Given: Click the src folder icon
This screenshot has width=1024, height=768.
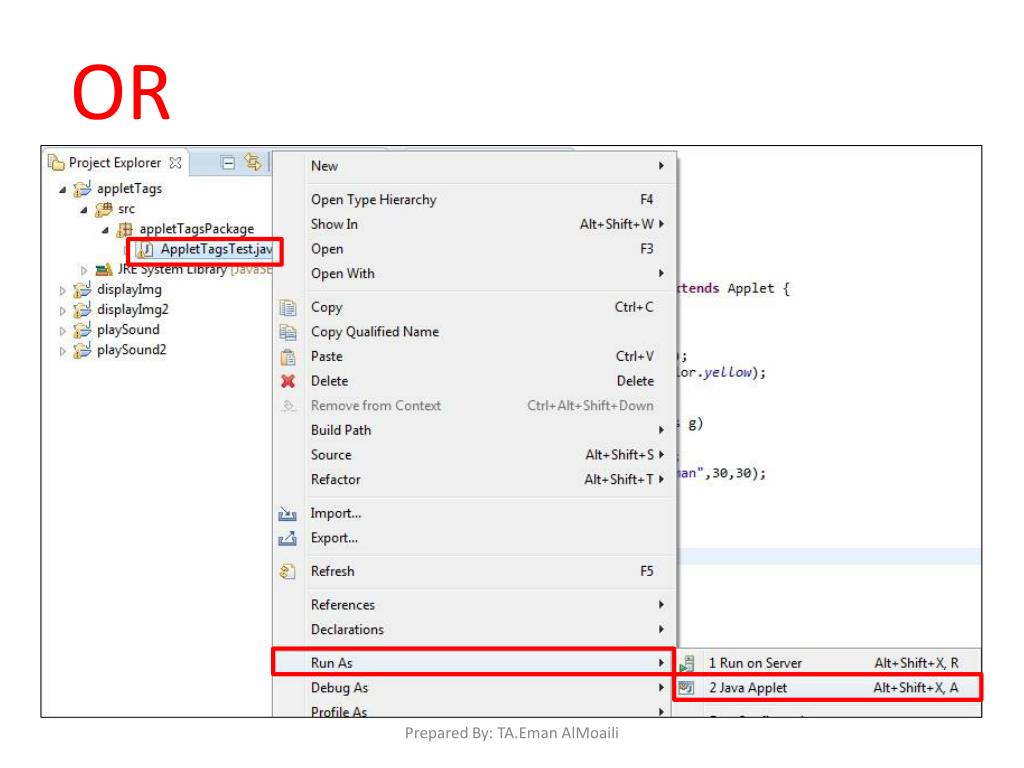Looking at the screenshot, I should (x=104, y=210).
